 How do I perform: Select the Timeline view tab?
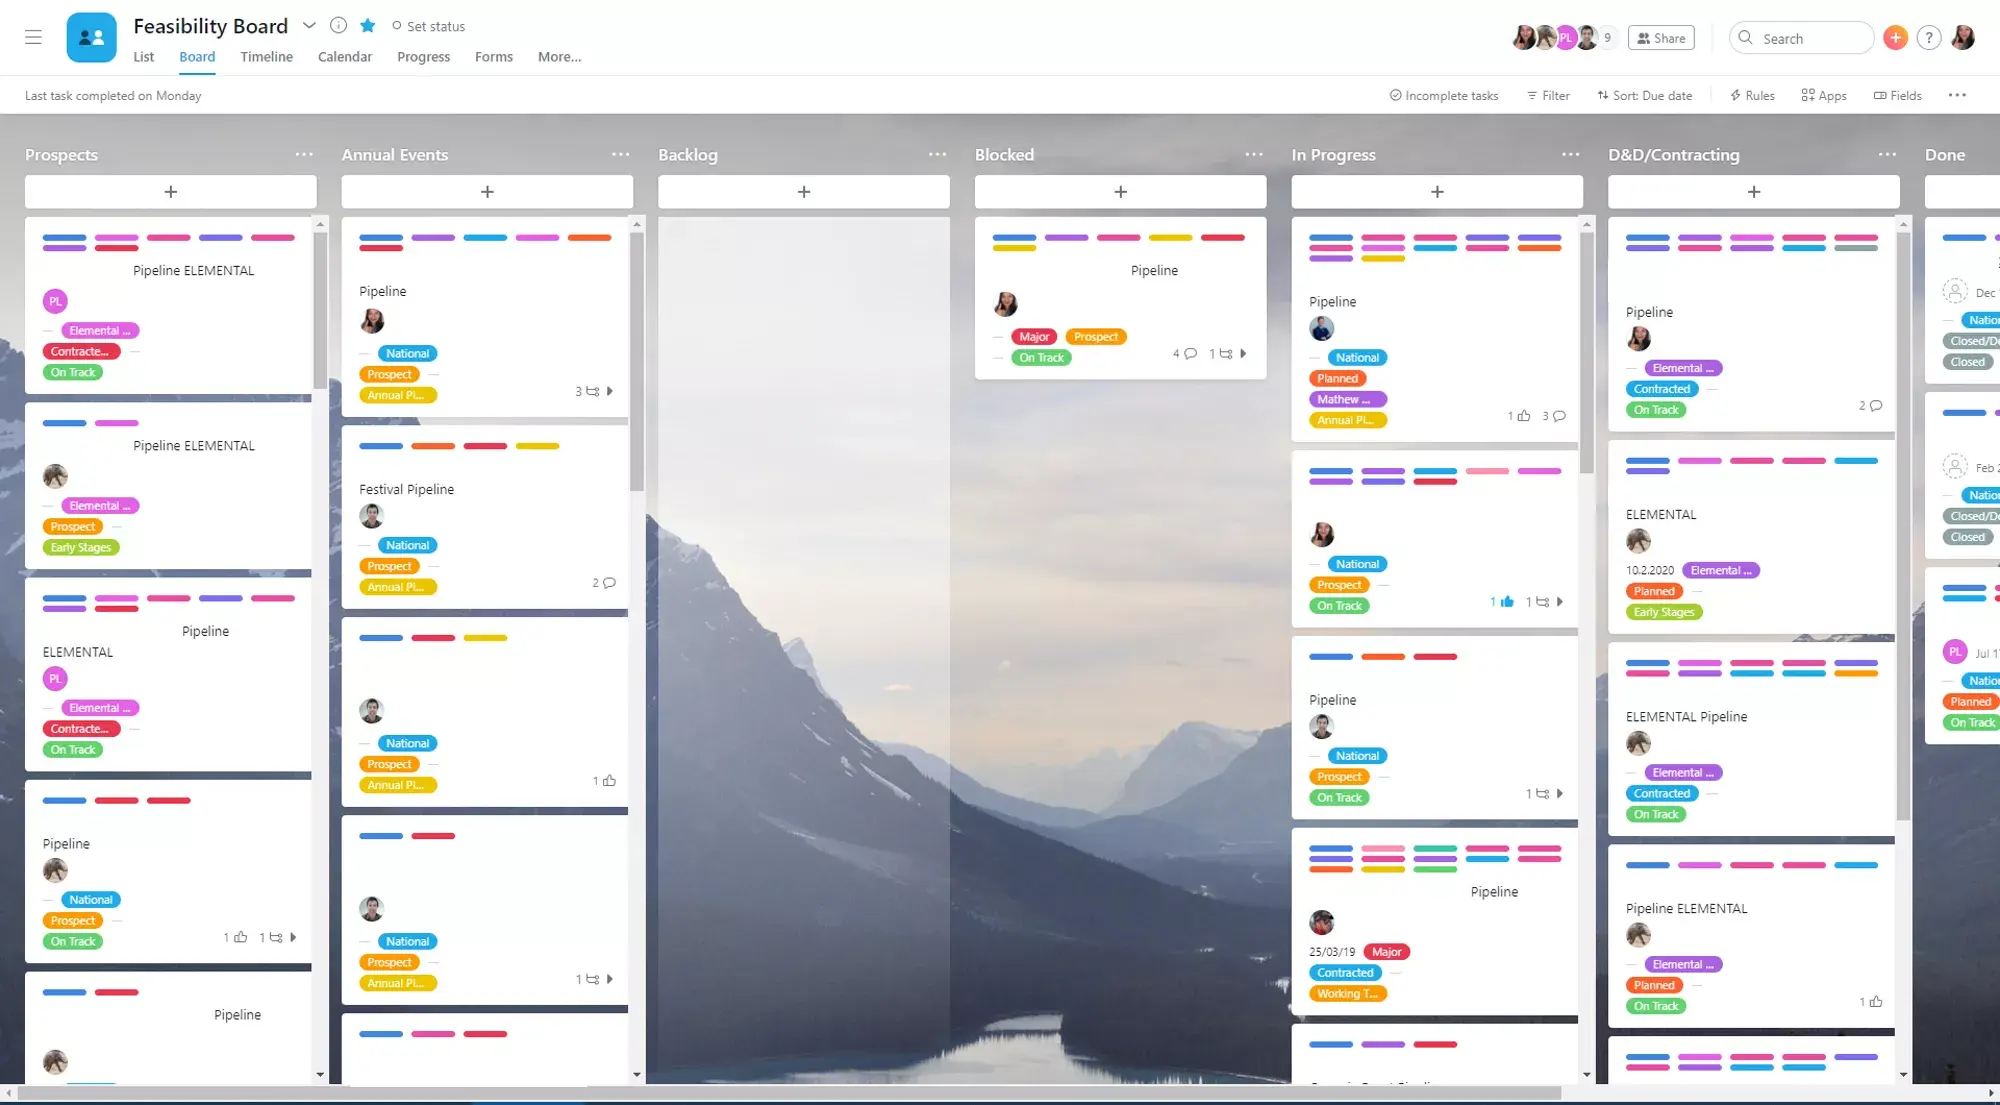point(267,56)
